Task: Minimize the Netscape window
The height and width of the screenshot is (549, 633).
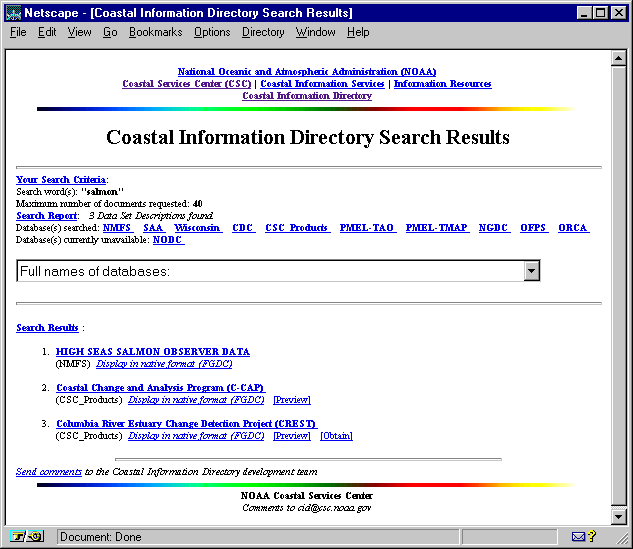Action: tap(583, 13)
